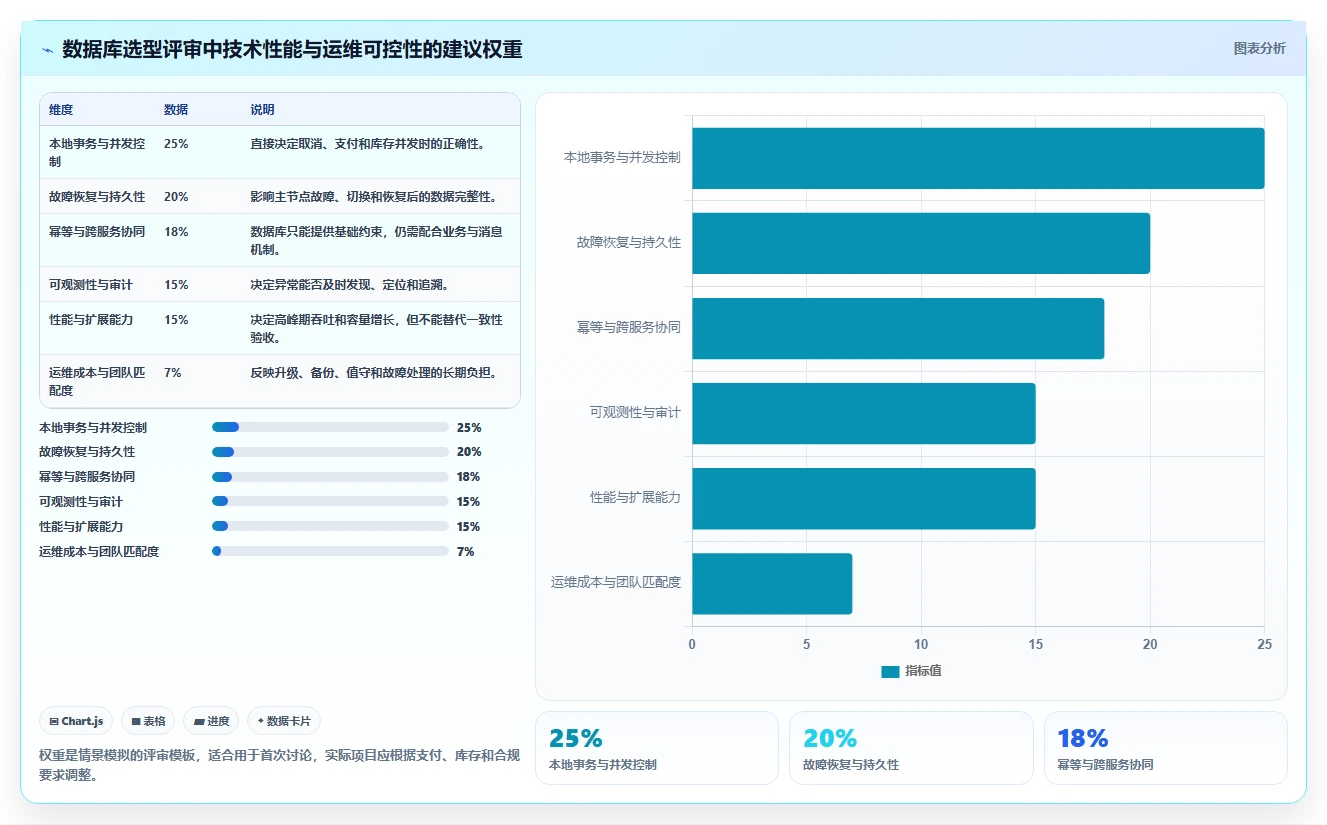Click the 可观测性与审计 progress bar
The width and height of the screenshot is (1327, 825).
coord(330,502)
